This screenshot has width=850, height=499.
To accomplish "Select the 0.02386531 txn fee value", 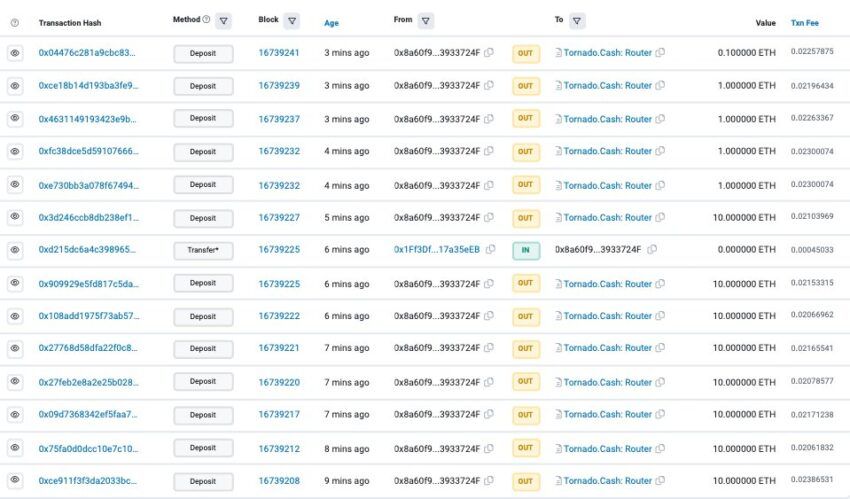I will coord(812,479).
